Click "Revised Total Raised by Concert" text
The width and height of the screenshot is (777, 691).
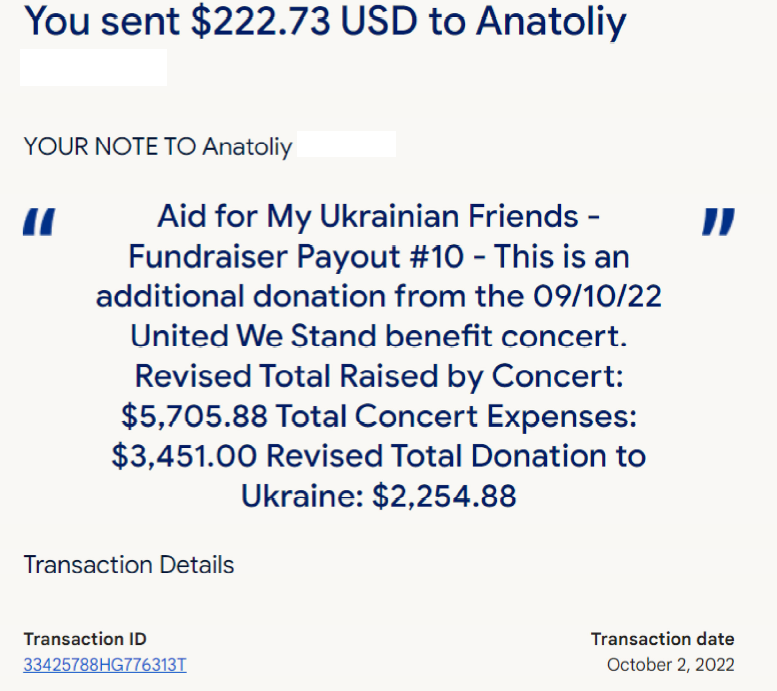tap(378, 375)
